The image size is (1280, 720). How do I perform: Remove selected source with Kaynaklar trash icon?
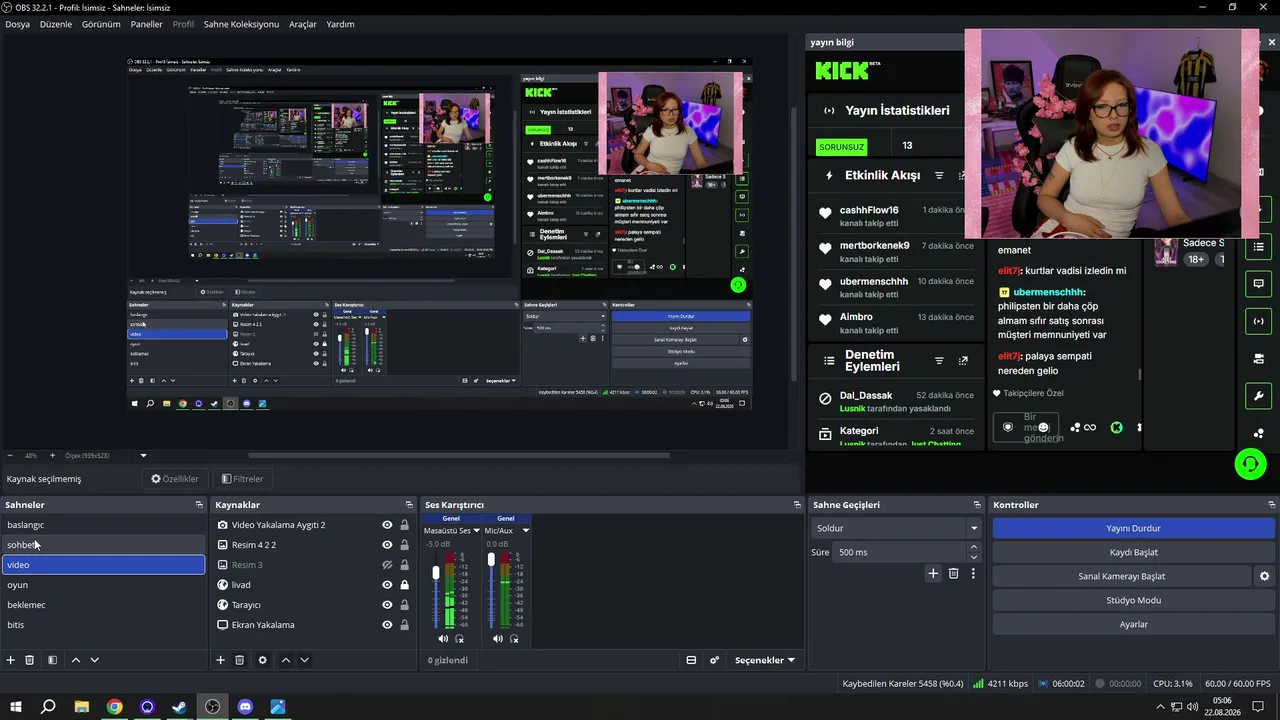240,660
